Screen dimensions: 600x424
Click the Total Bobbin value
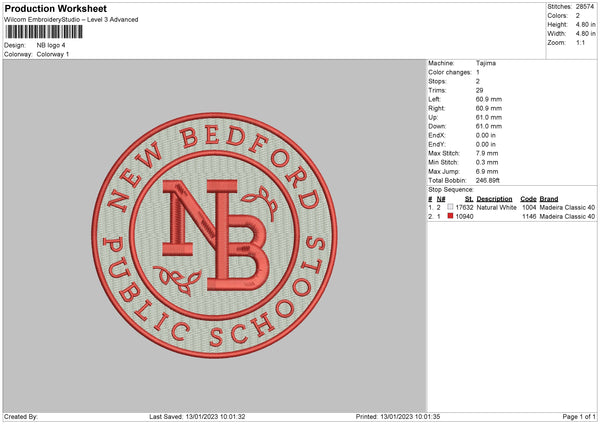tap(488, 181)
